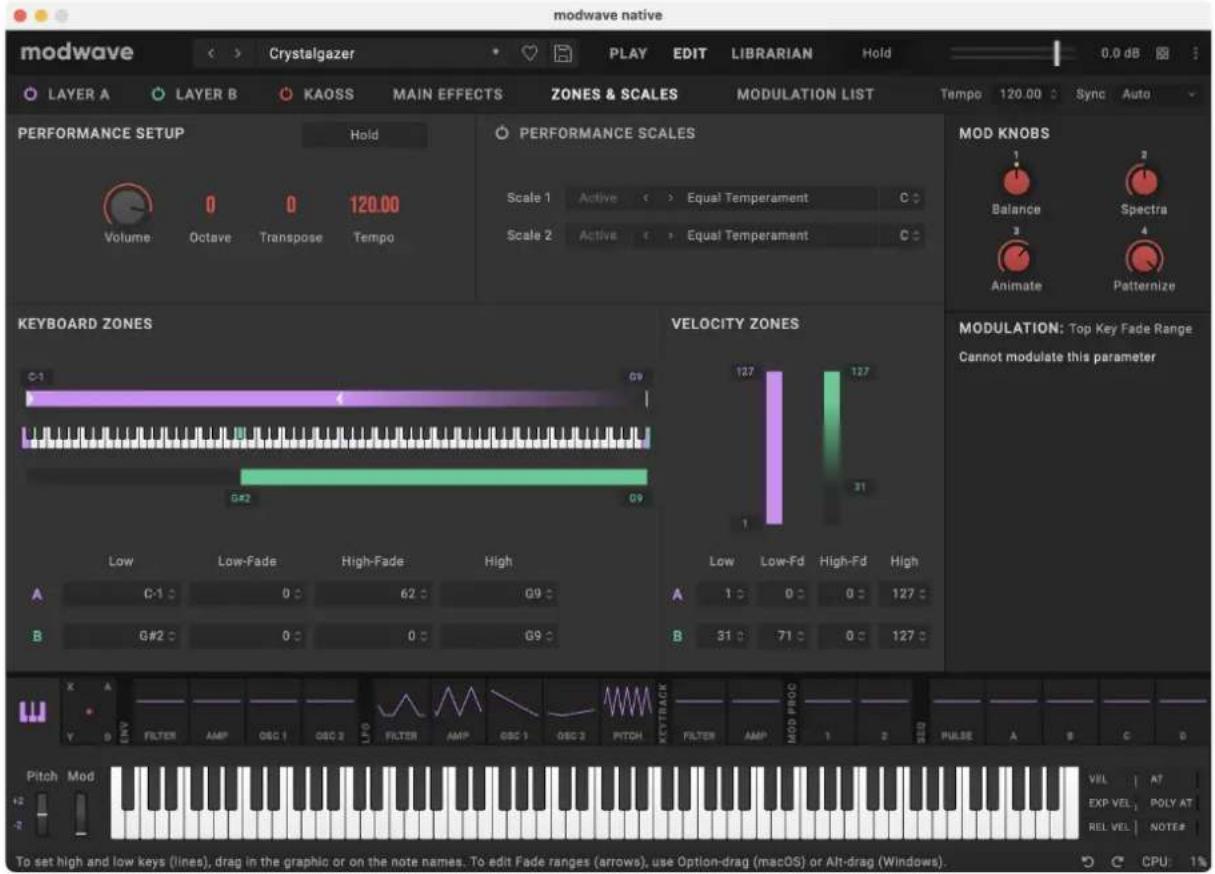
Task: Open the grid settings icon near 0.0 dB
Action: coord(1163,54)
